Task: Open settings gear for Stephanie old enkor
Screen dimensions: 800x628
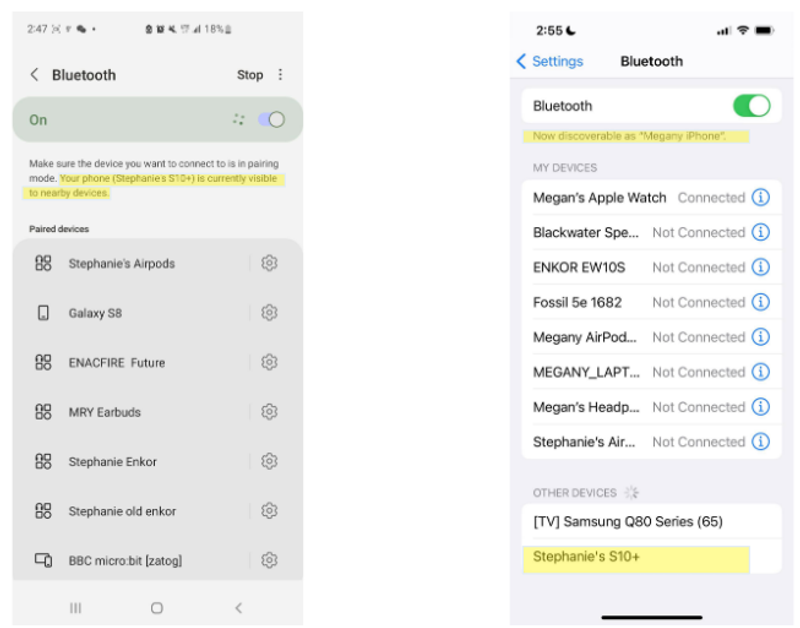Action: point(269,511)
